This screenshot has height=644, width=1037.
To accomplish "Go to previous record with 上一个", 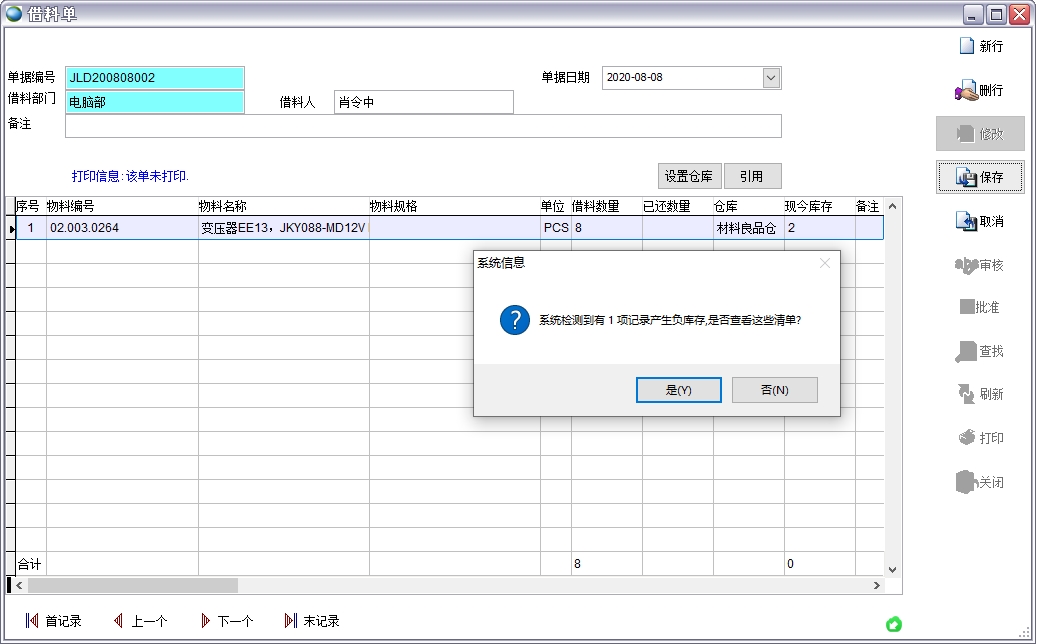I will click(x=140, y=621).
